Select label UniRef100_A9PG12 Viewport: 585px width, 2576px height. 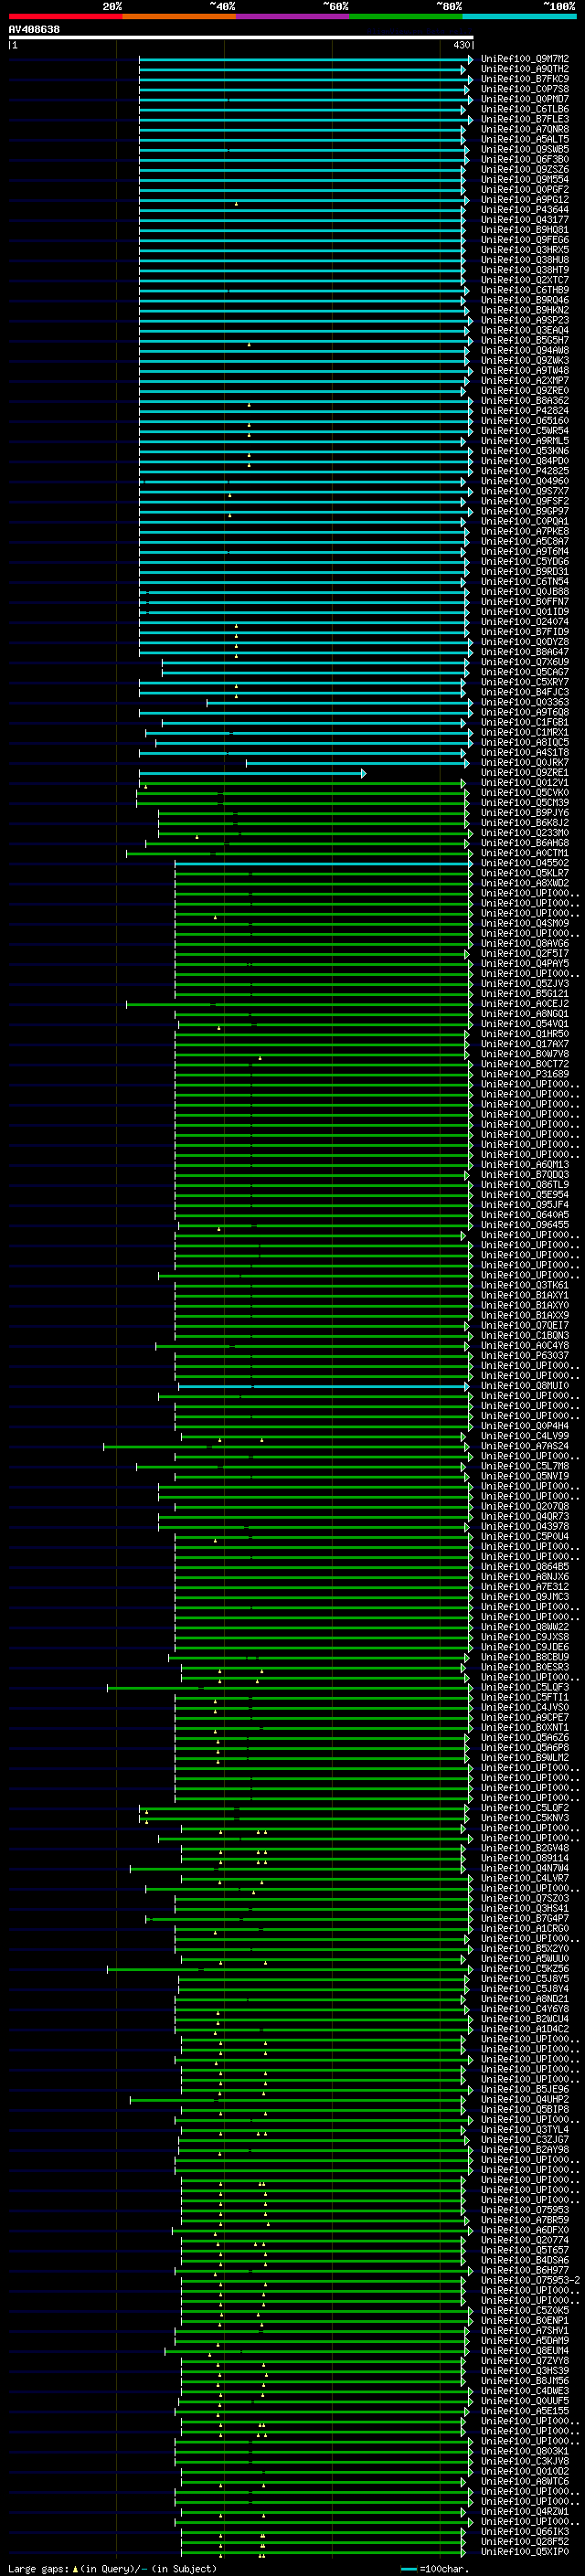[525, 200]
